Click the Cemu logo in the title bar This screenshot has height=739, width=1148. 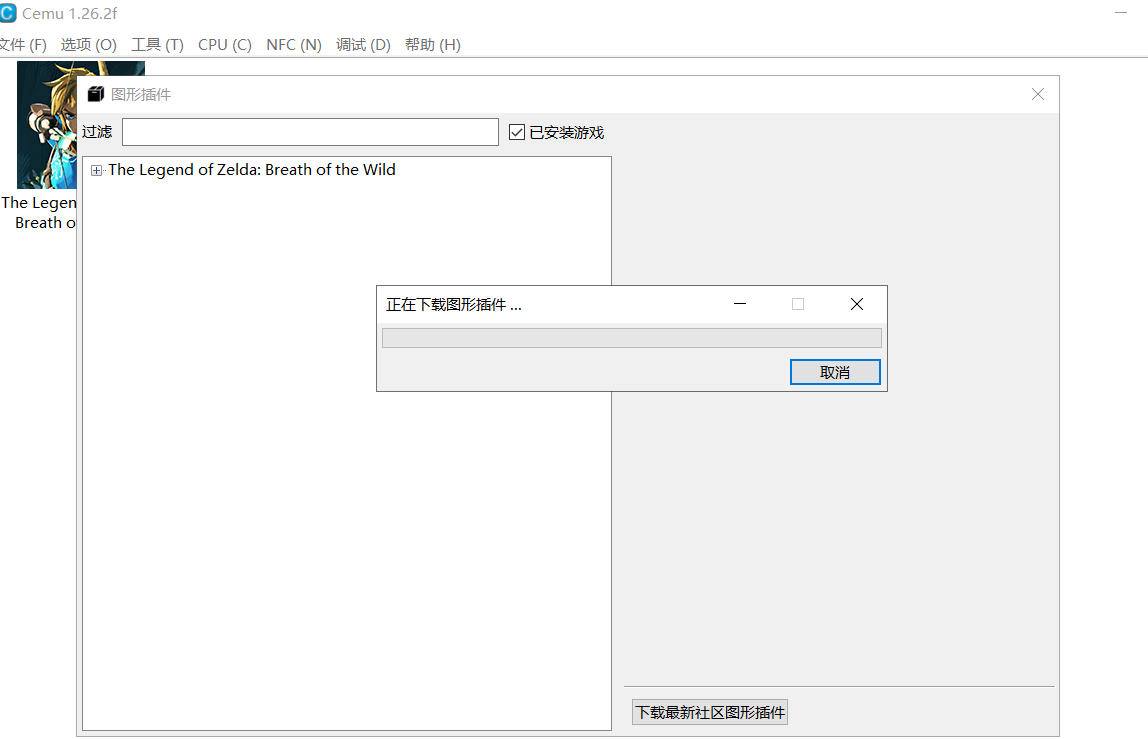point(8,13)
